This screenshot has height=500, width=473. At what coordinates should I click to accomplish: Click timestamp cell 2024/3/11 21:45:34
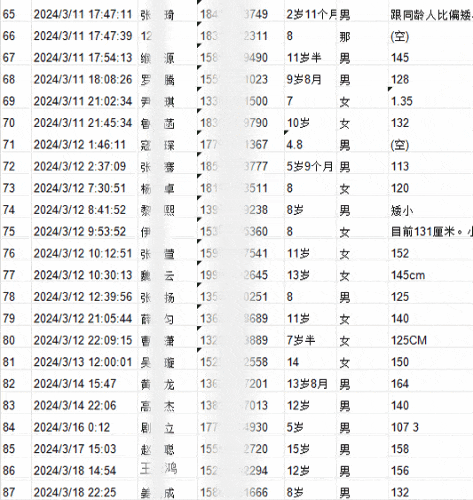click(84, 123)
